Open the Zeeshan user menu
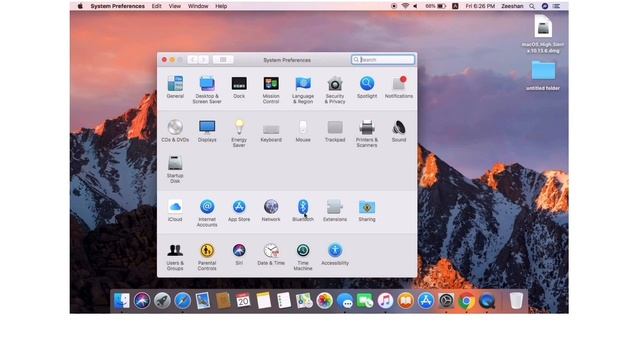 [512, 6]
